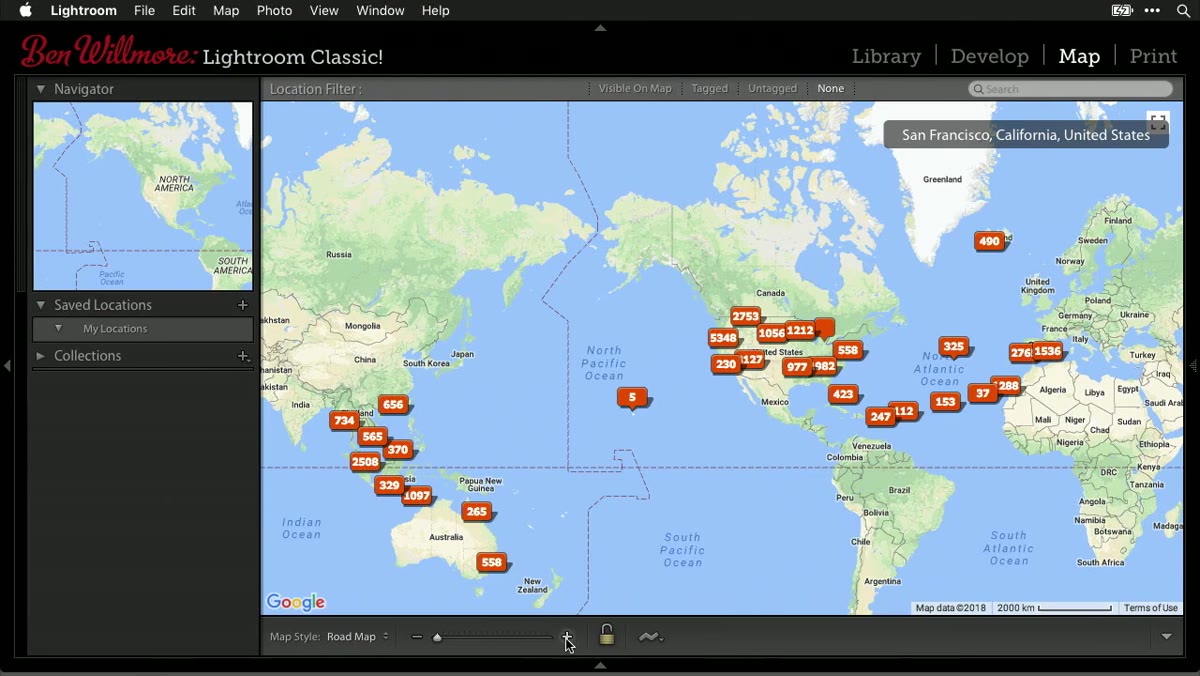Add a new saved location
The width and height of the screenshot is (1200, 676).
click(x=242, y=305)
